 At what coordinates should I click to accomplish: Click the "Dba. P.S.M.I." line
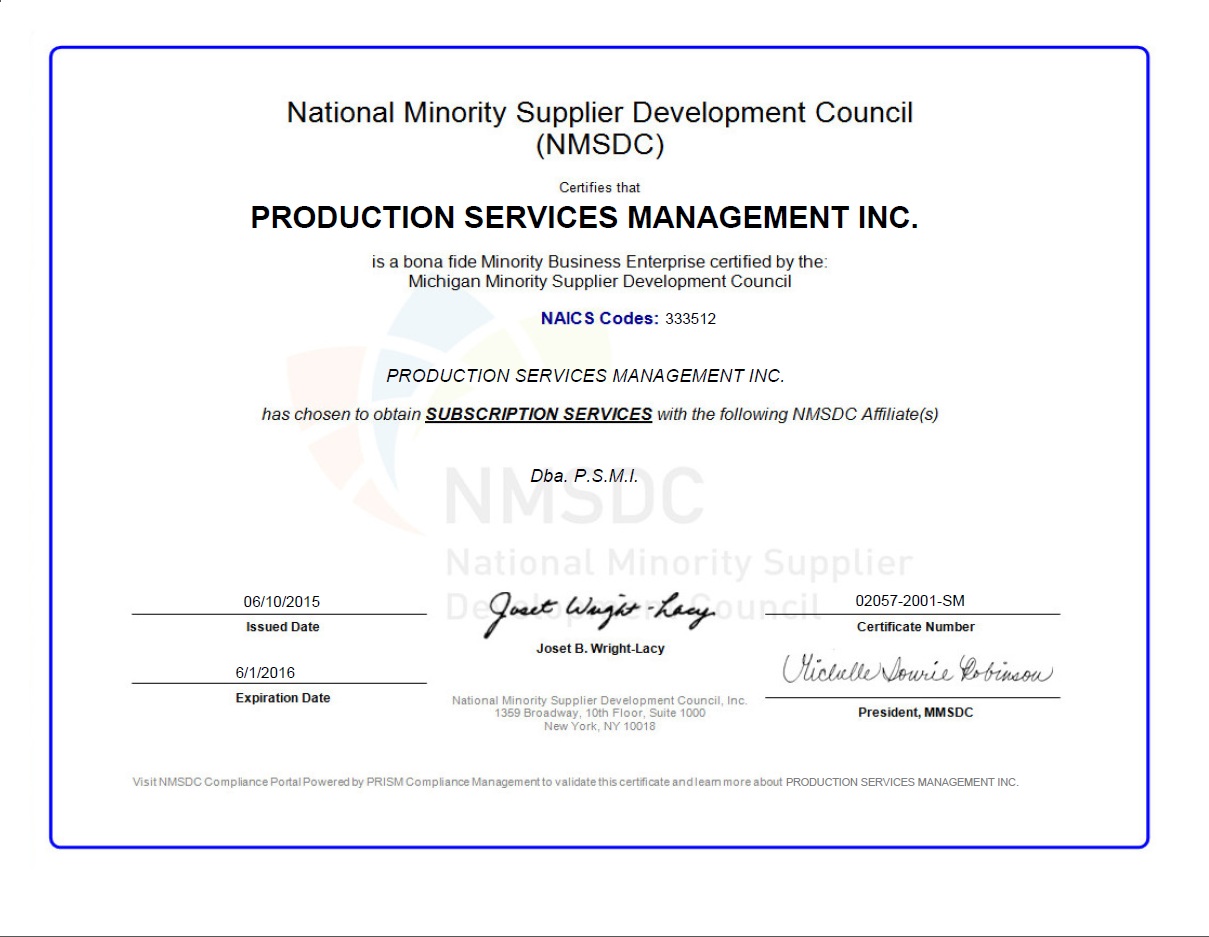click(584, 477)
